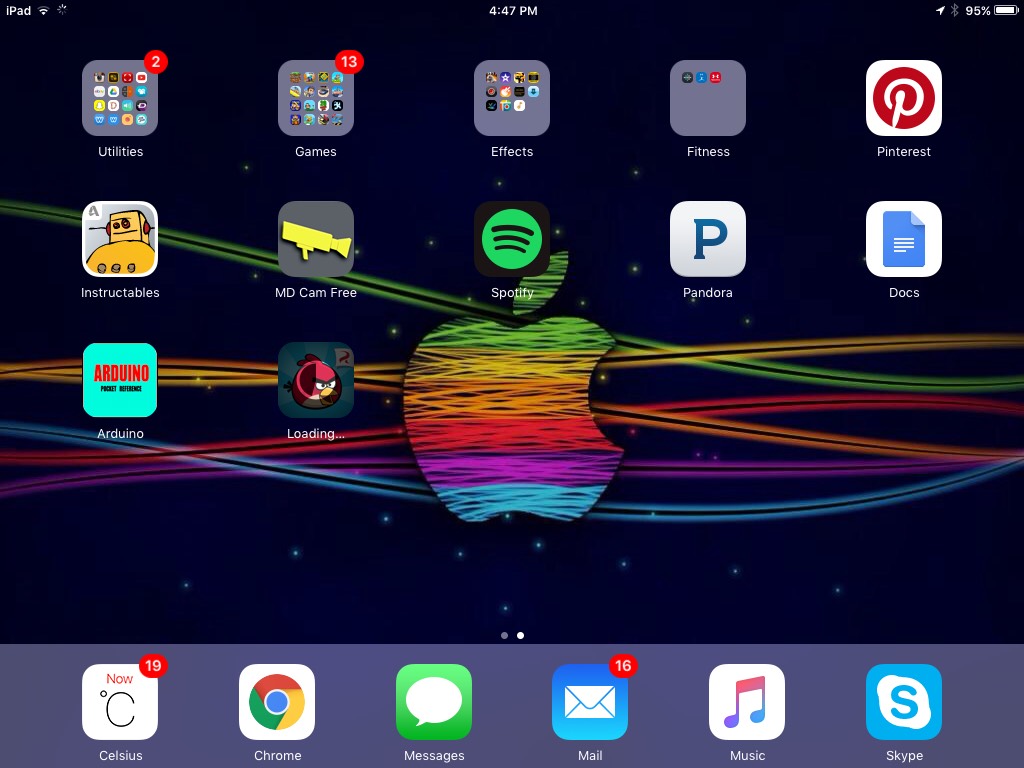
Task: Open the Games folder
Action: coord(316,98)
